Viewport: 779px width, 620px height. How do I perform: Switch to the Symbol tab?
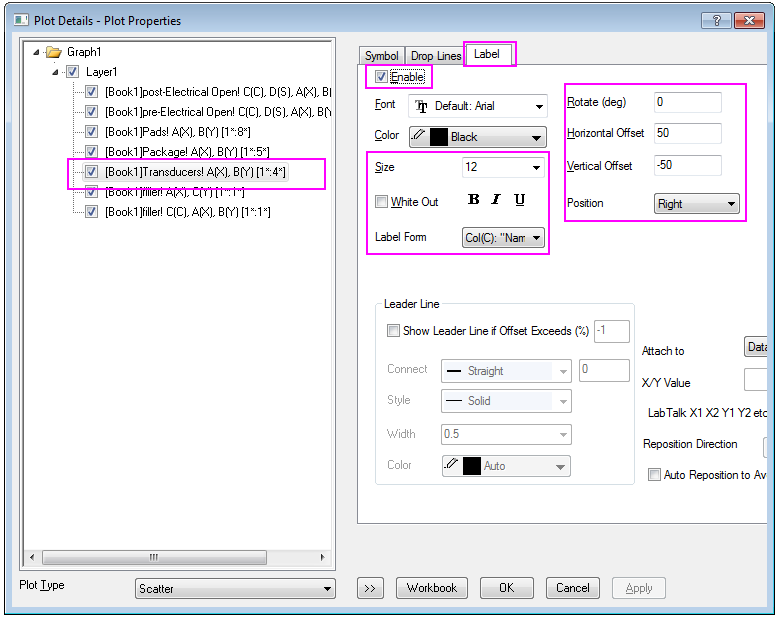[x=381, y=56]
